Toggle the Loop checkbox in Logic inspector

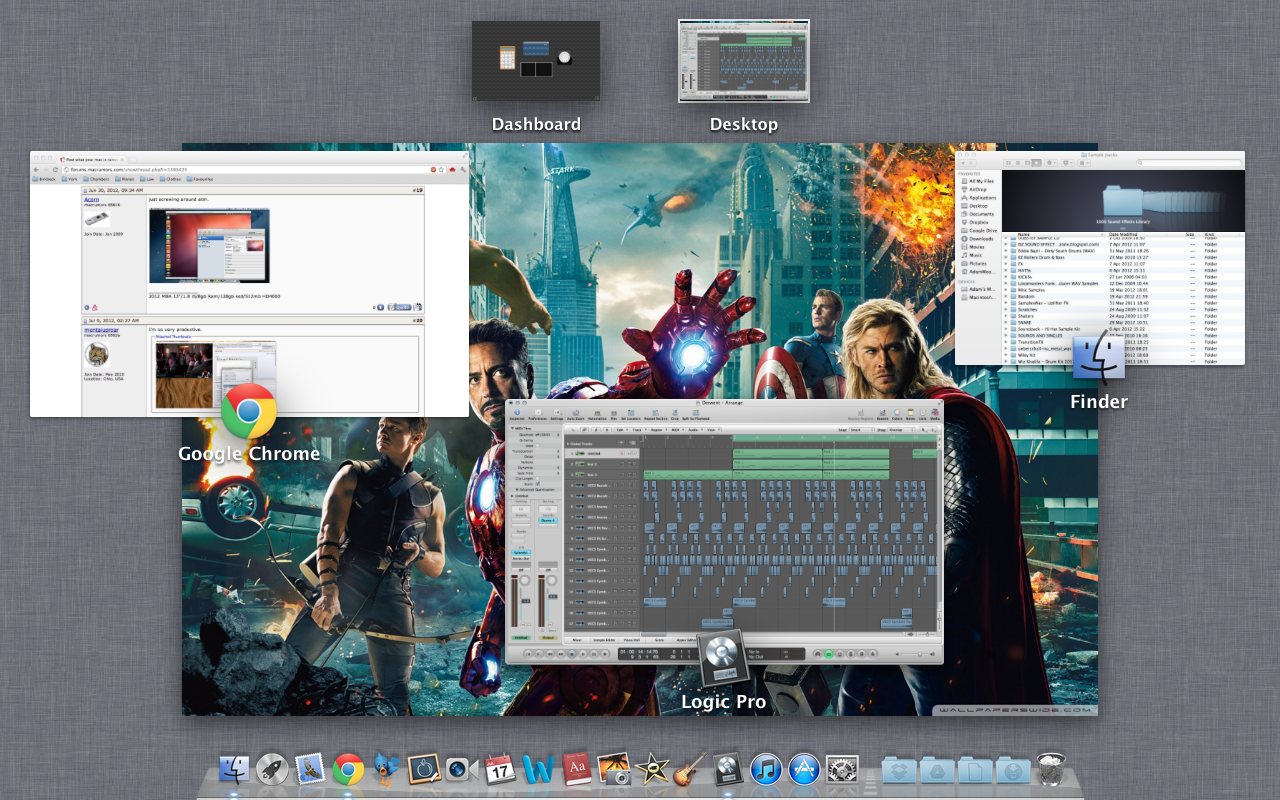(x=538, y=445)
